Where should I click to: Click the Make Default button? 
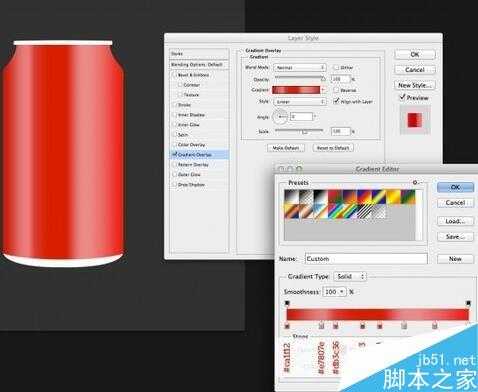click(286, 148)
